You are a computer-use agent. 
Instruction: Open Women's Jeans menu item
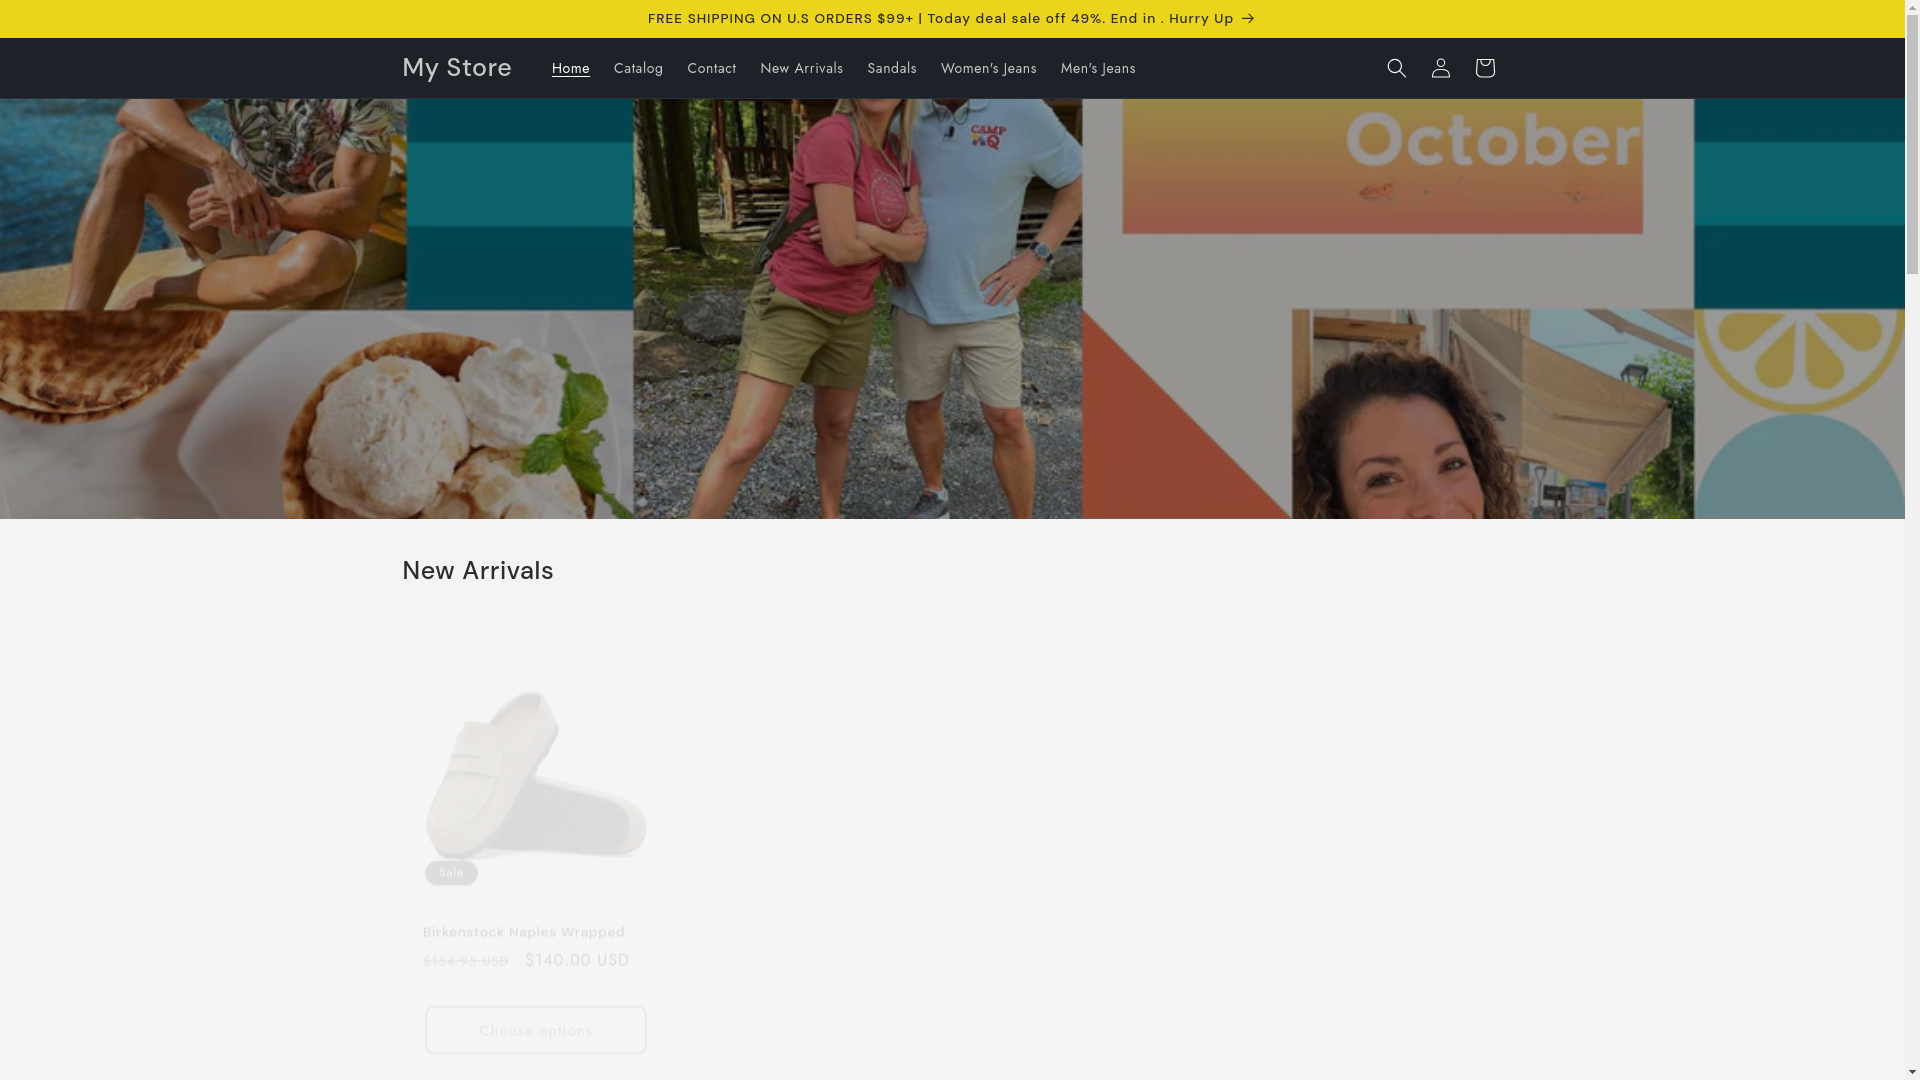pyautogui.click(x=988, y=68)
